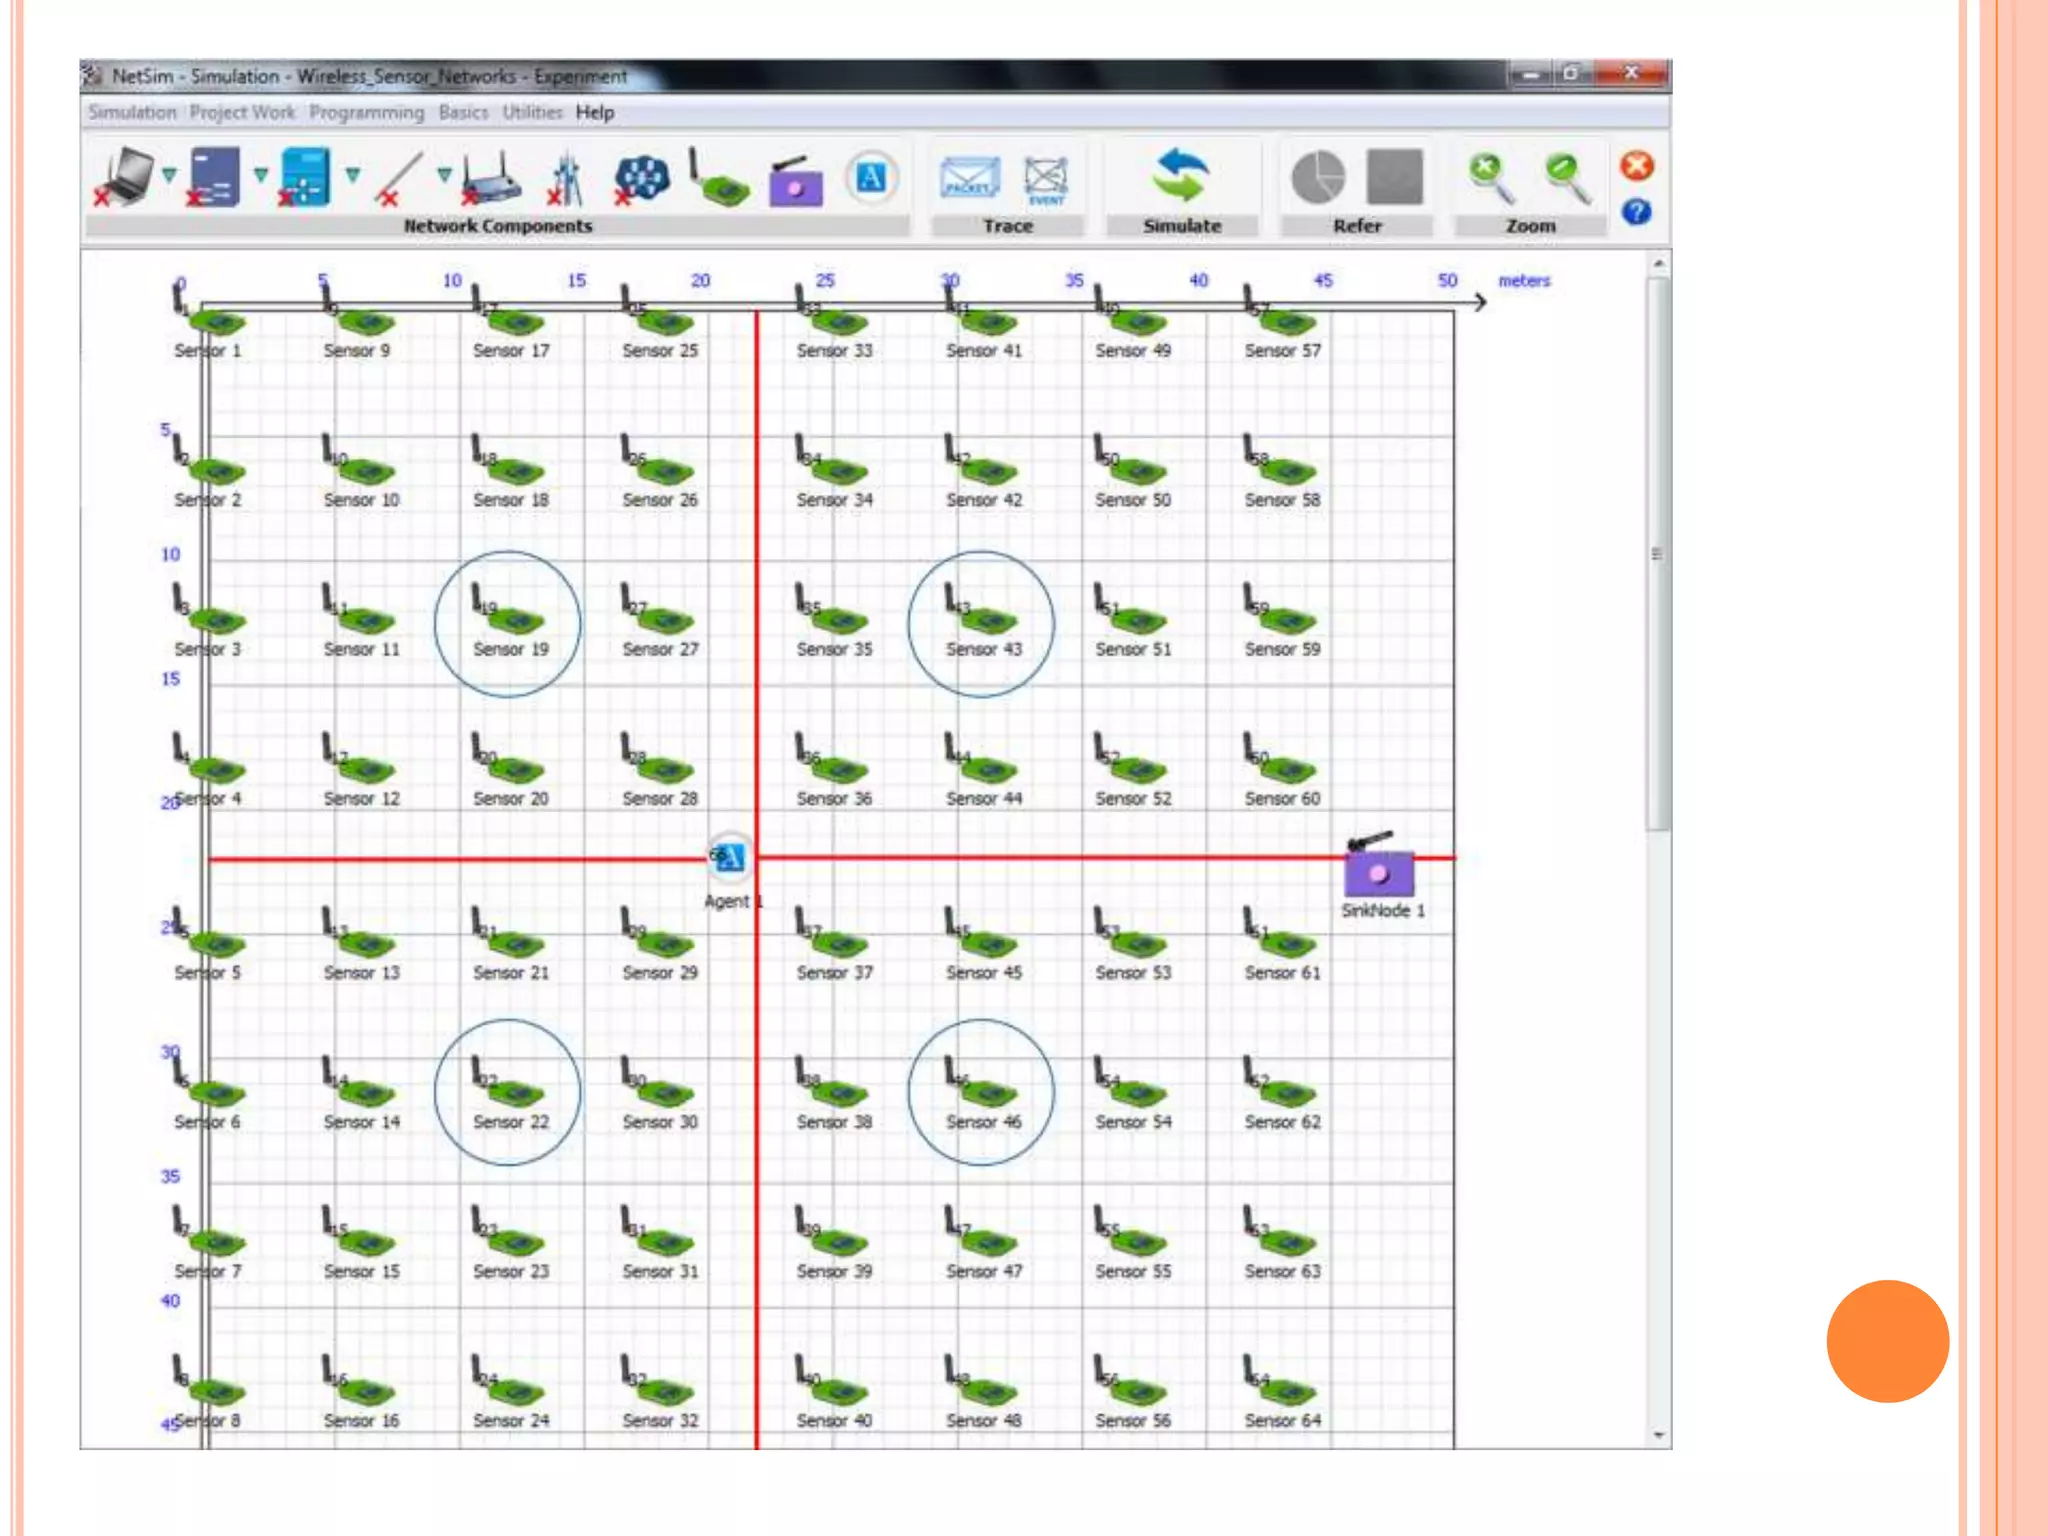
Task: Open the blue help question icon
Action: [x=1636, y=212]
